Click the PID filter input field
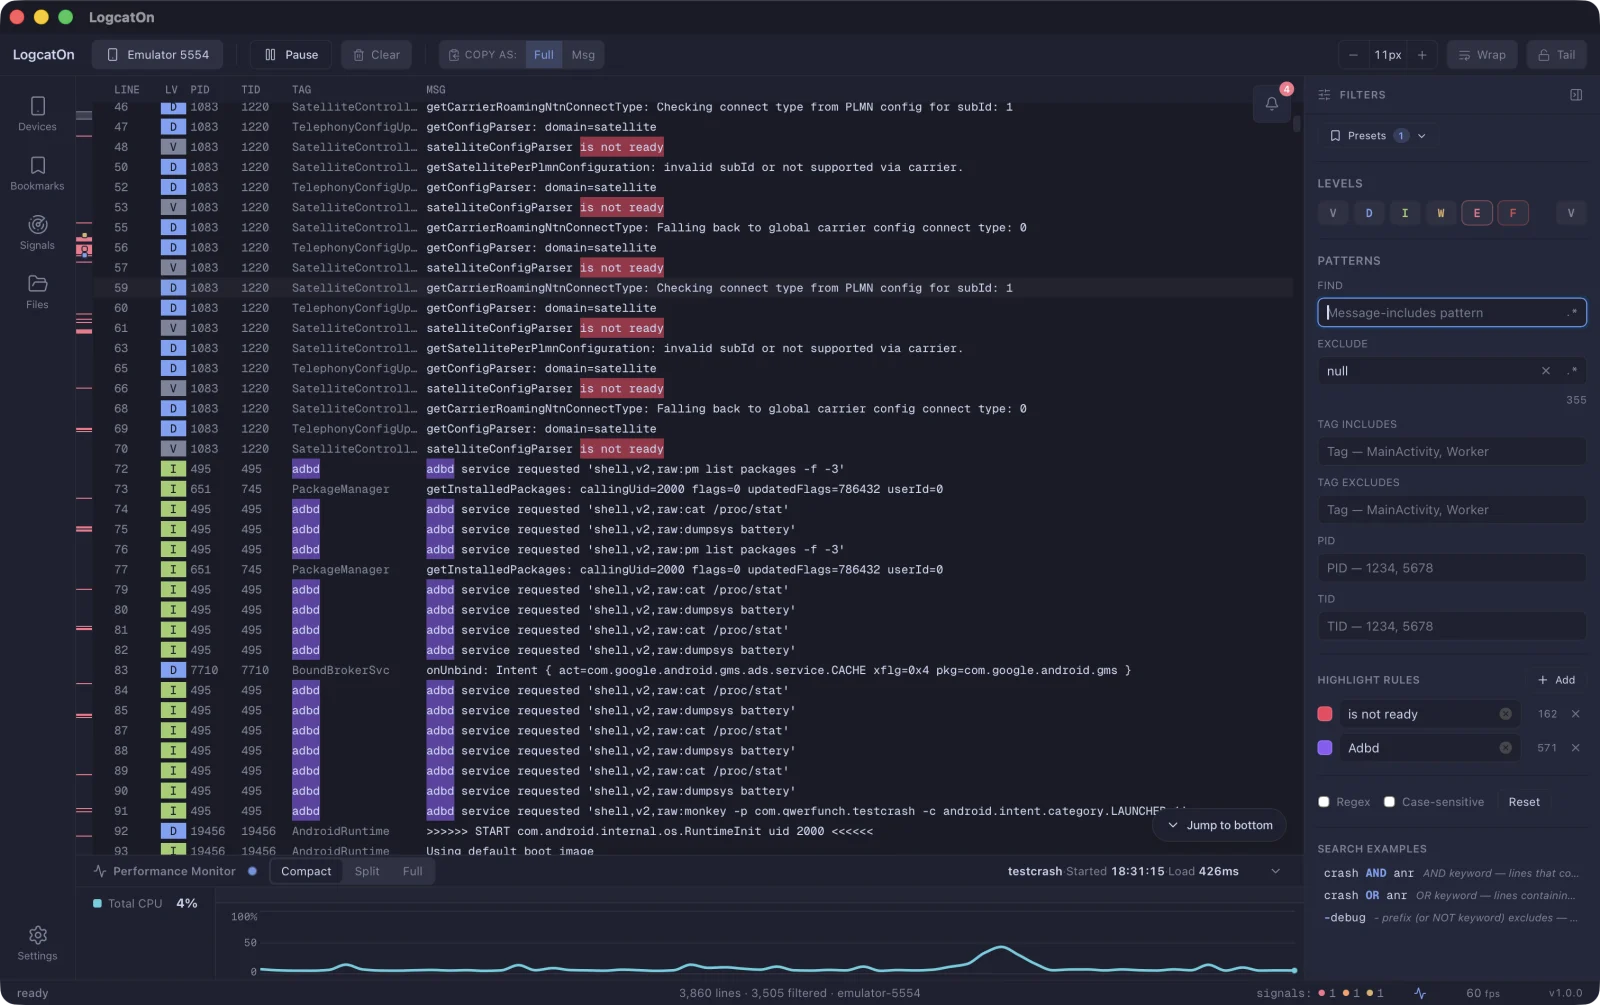This screenshot has height=1005, width=1600. coord(1452,568)
